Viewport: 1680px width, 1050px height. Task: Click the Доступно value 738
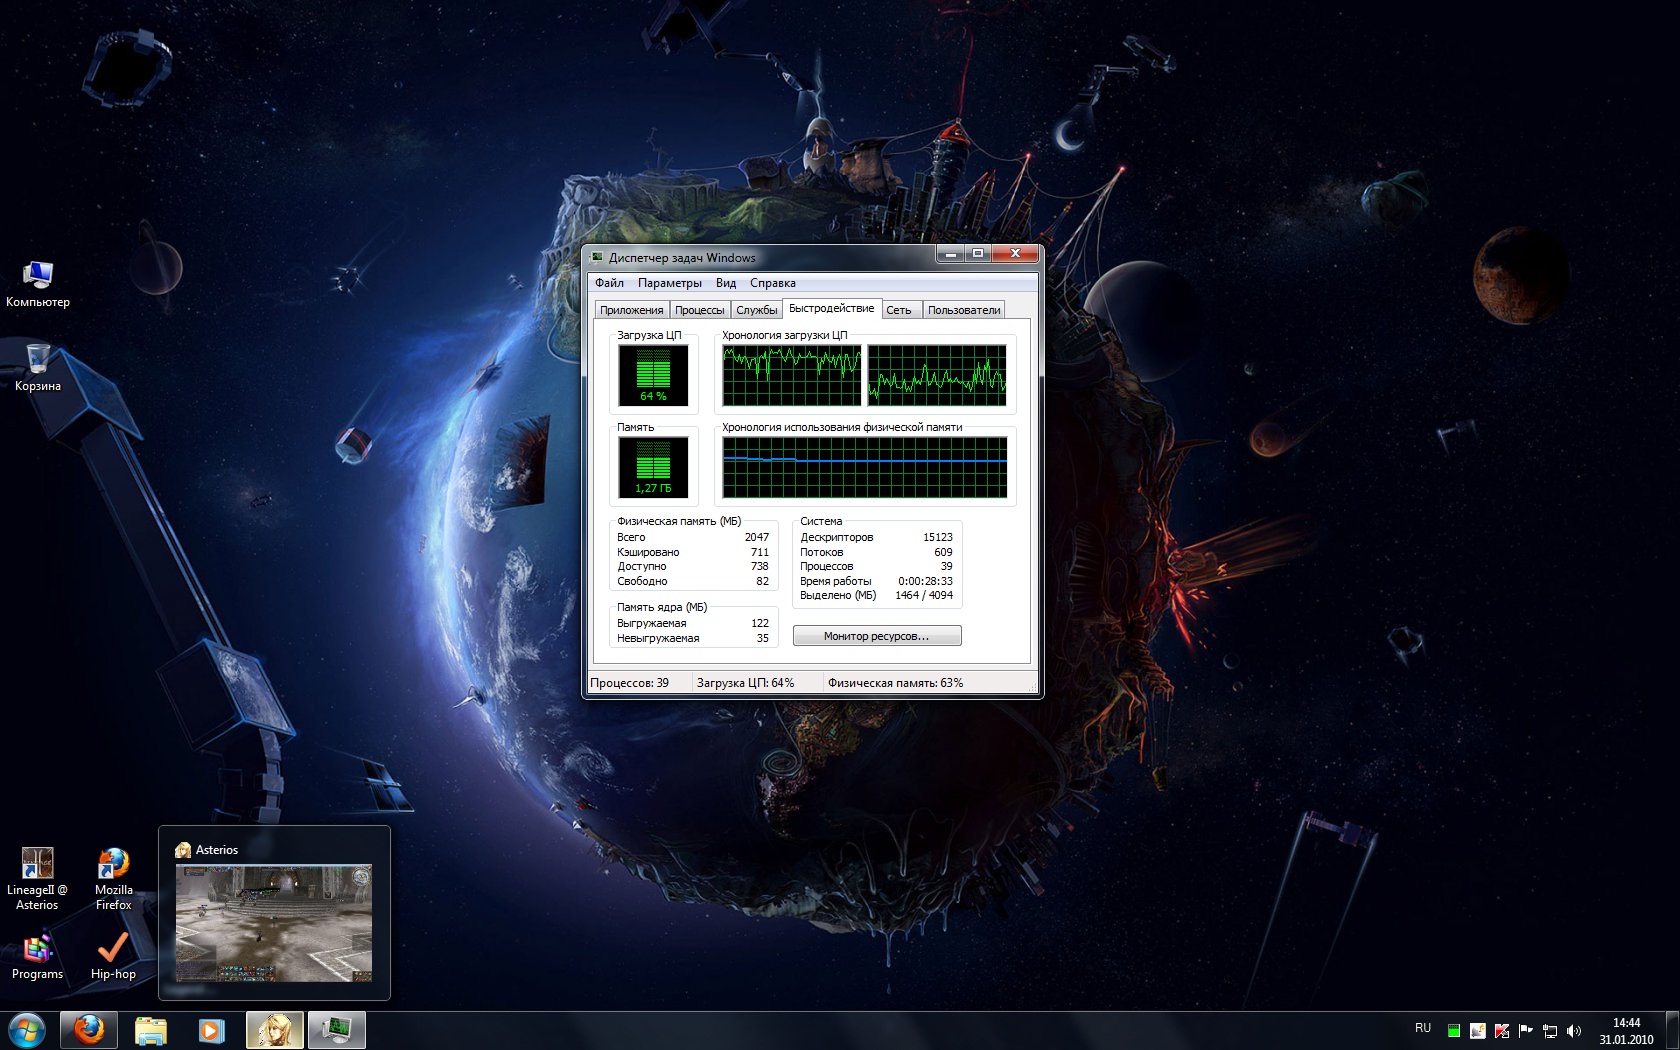(x=760, y=566)
